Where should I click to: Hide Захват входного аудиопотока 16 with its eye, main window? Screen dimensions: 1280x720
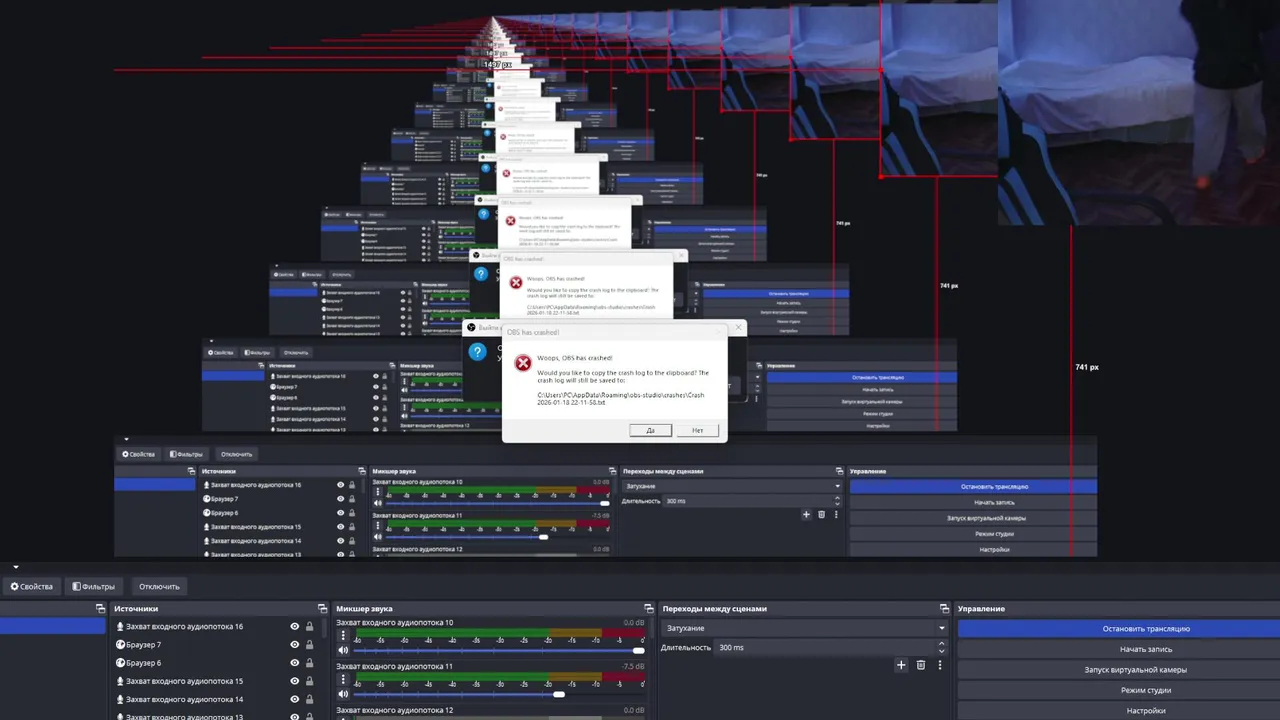295,627
